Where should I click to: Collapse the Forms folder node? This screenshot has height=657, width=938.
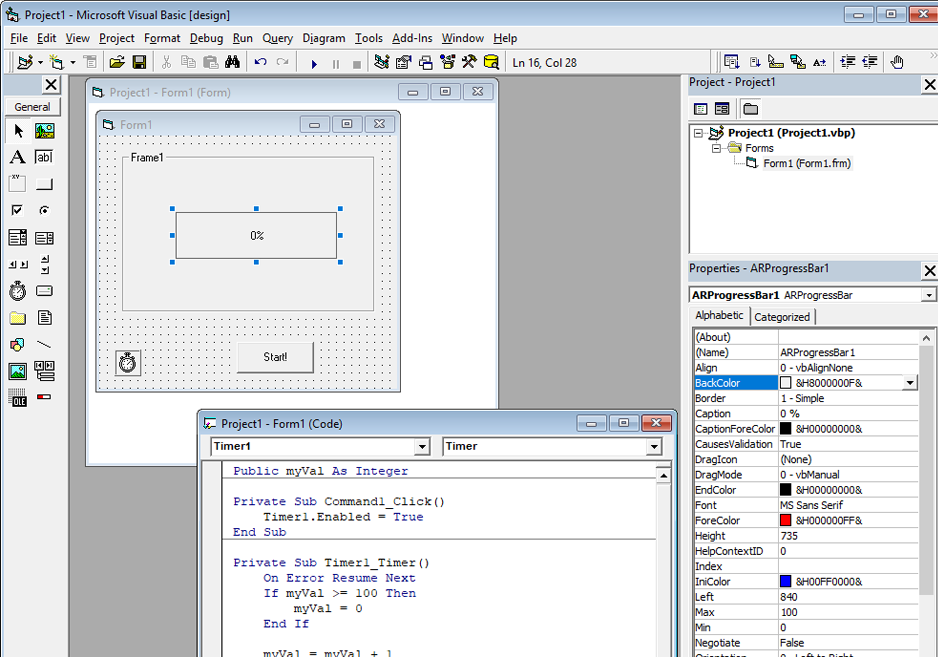point(716,148)
